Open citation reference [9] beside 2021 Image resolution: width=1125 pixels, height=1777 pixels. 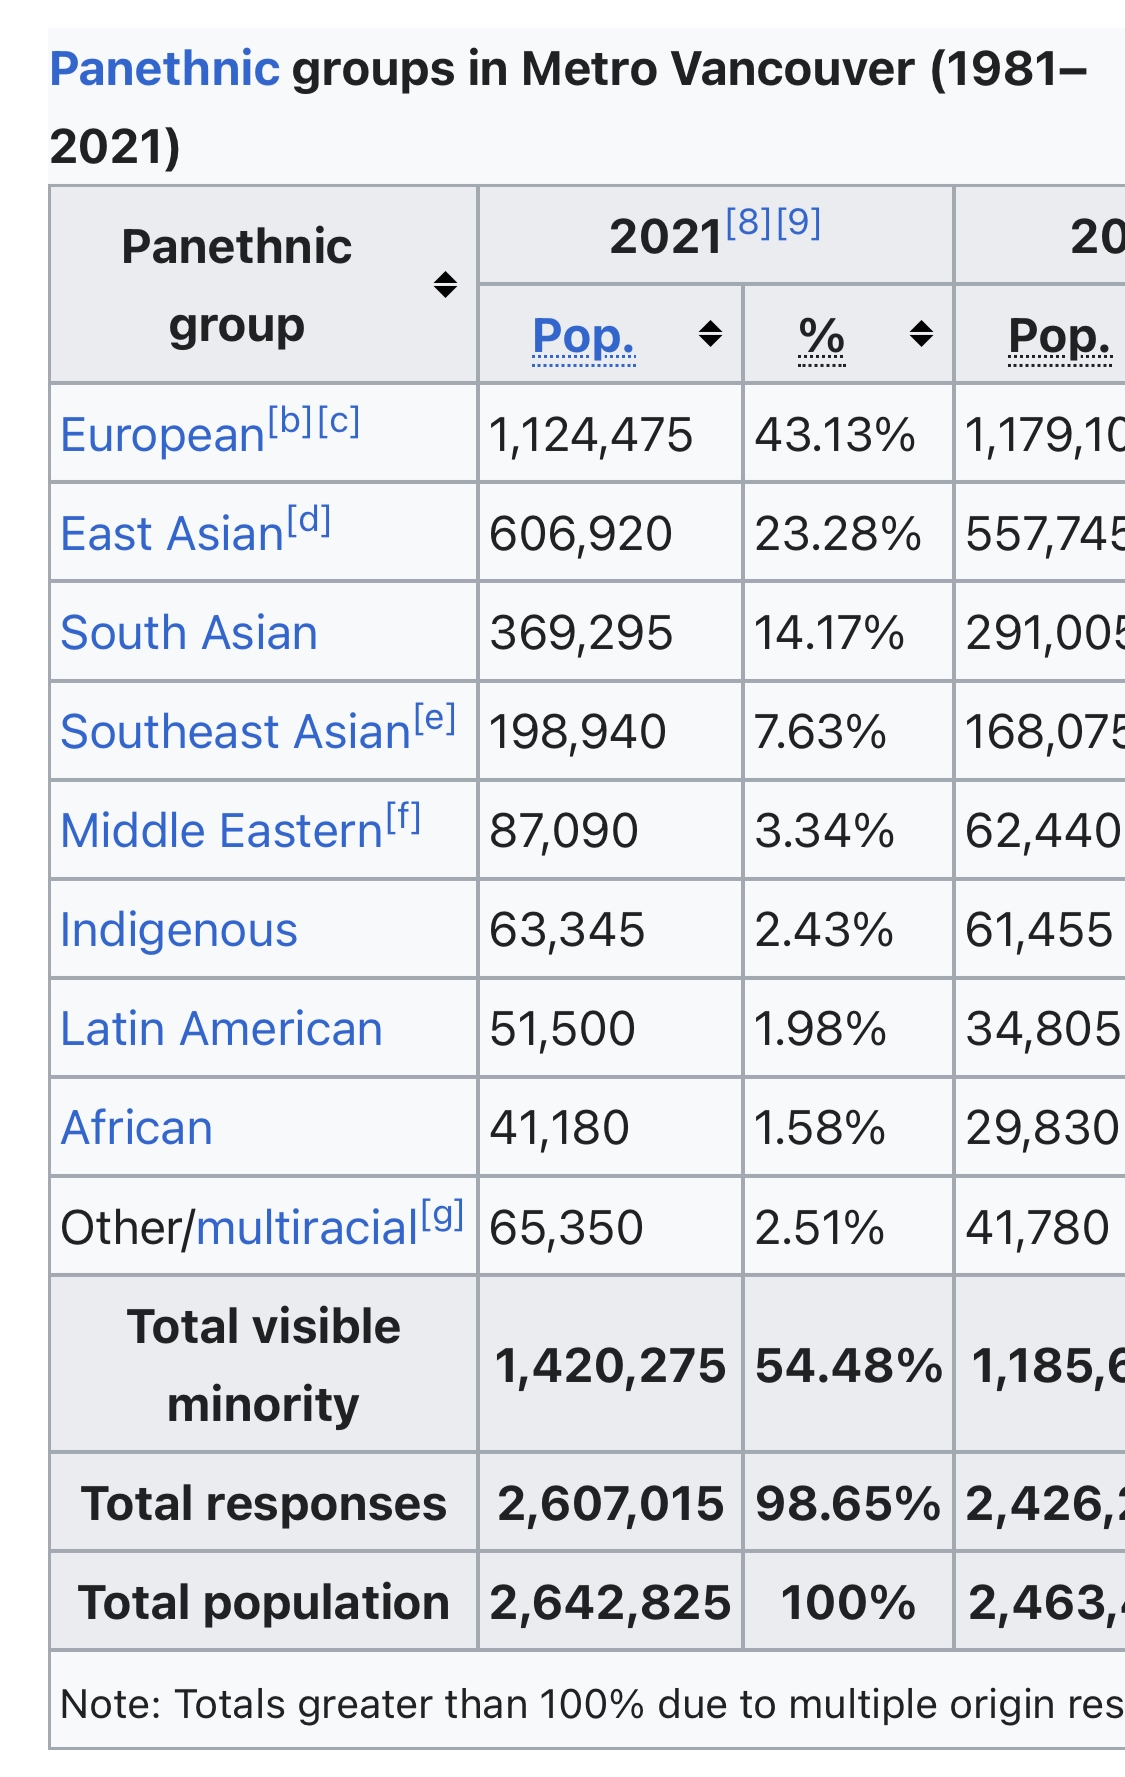(798, 222)
